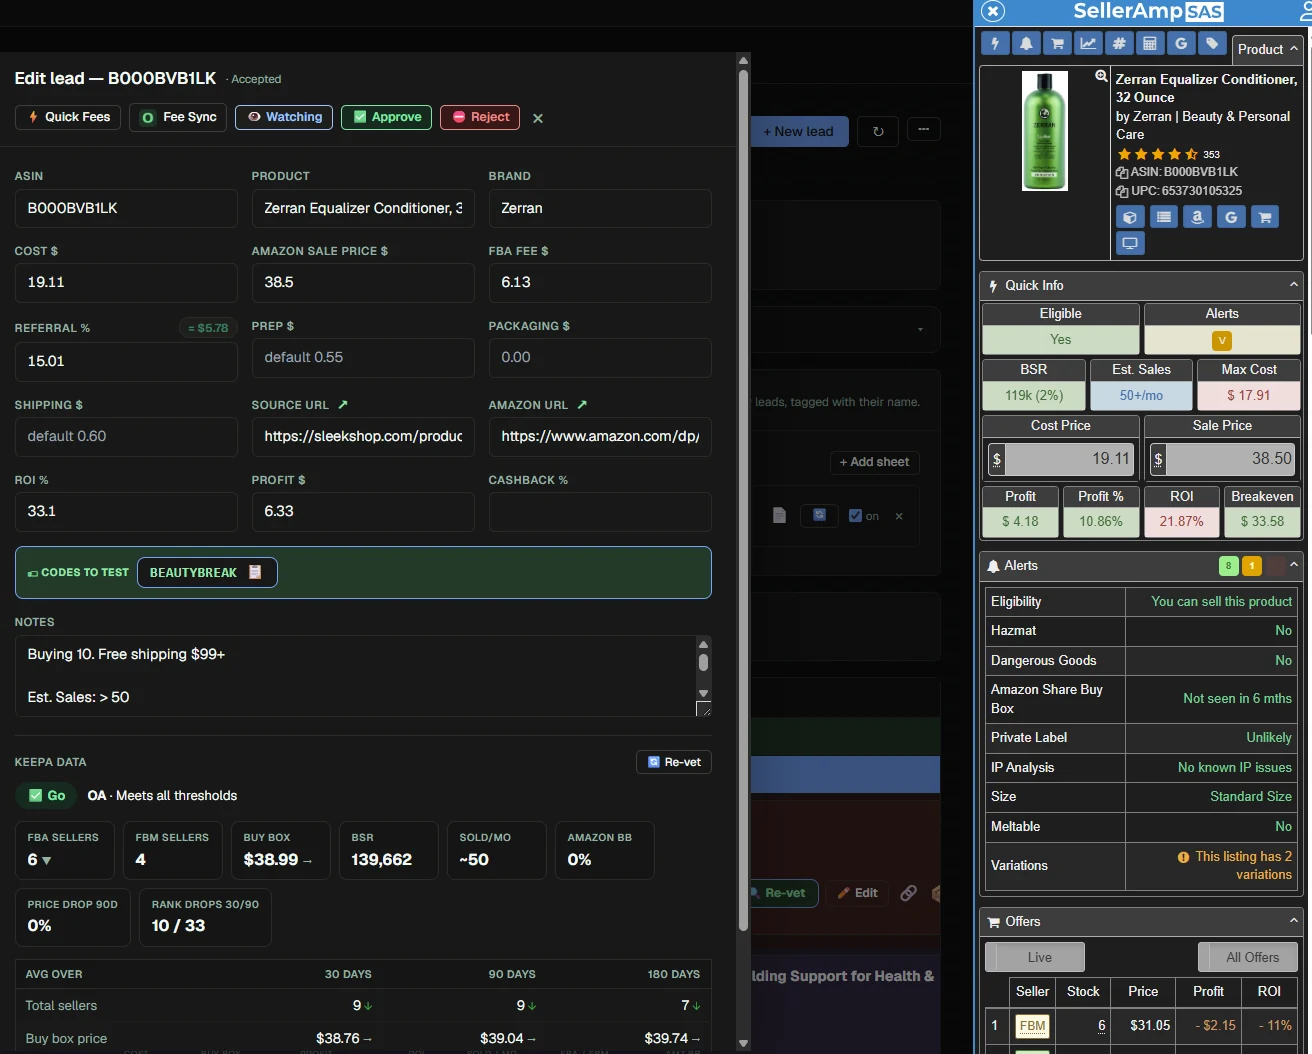Copy the ASIN using its copy icon
The image size is (1312, 1054).
tap(1122, 172)
